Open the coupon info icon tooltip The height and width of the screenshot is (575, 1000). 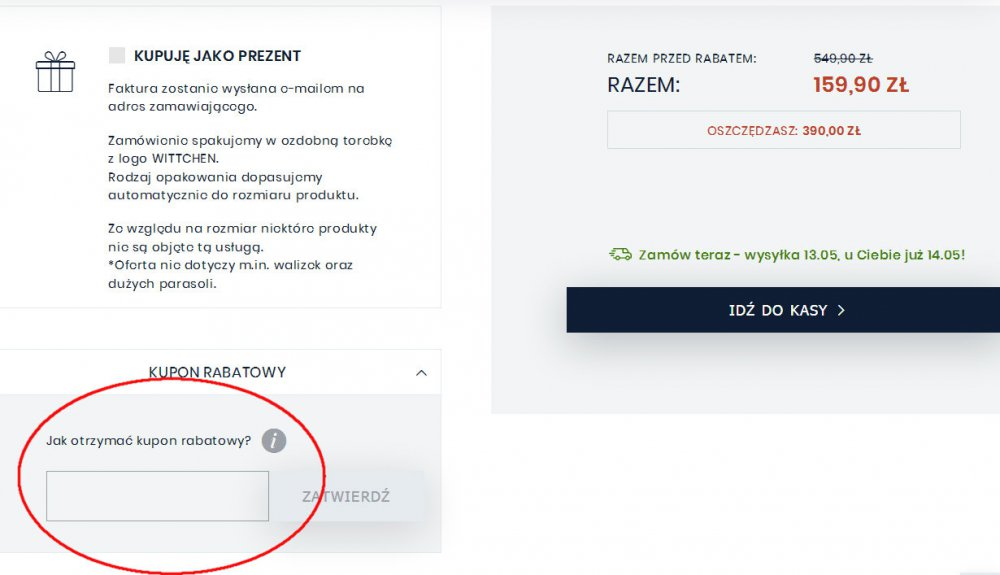click(x=274, y=440)
